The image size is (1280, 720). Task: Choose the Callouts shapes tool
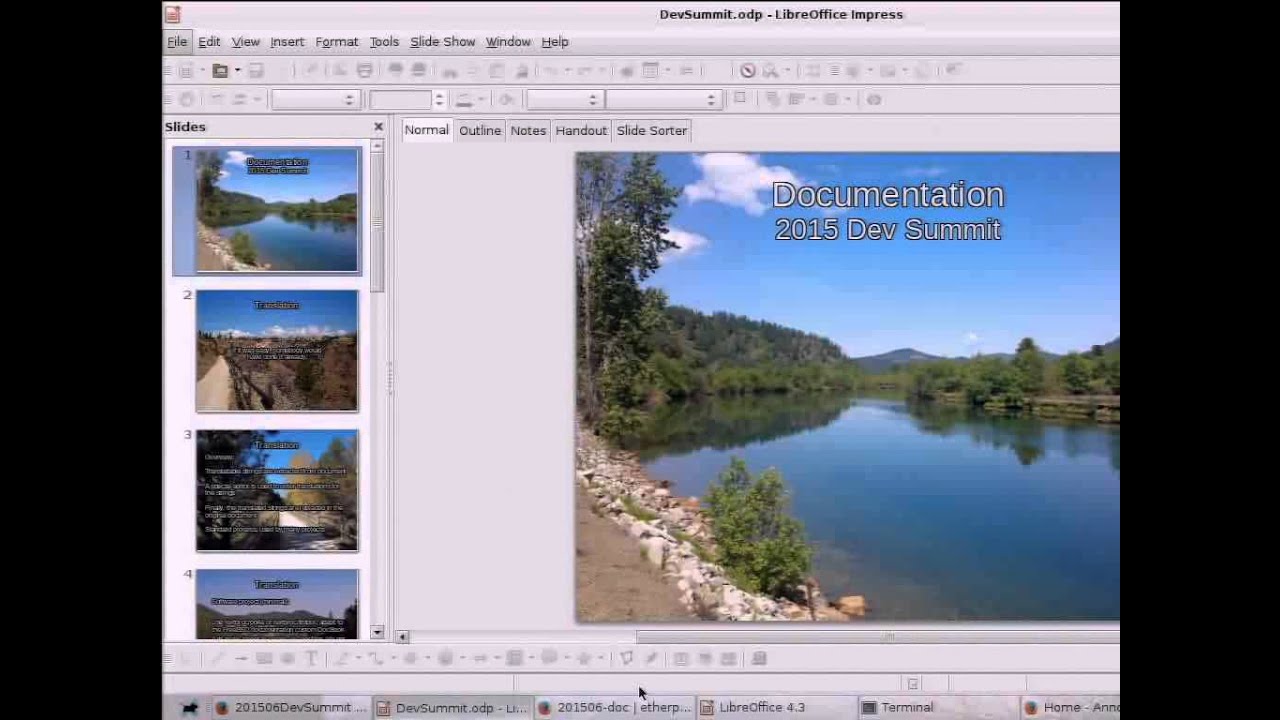click(549, 658)
